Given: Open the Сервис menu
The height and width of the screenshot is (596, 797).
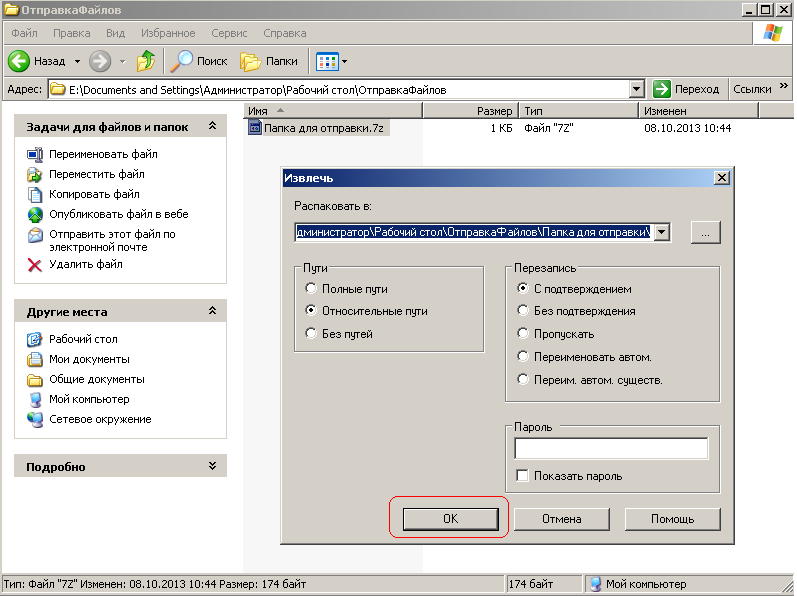Looking at the screenshot, I should click(x=229, y=33).
